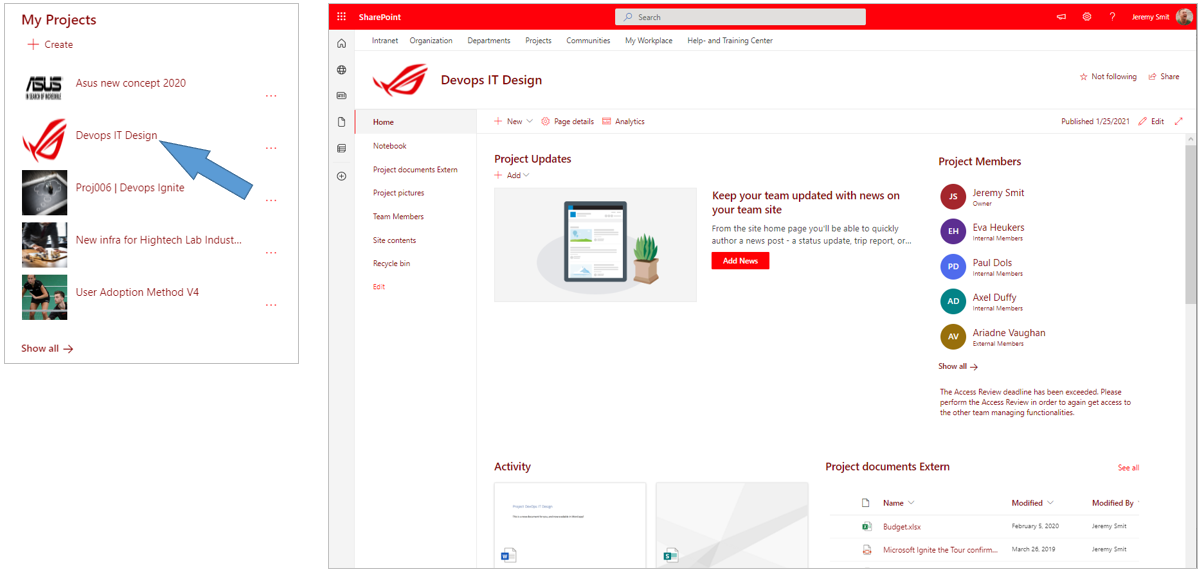This screenshot has height=575, width=1204.
Task: Click the star icon for Not following
Action: (1083, 77)
